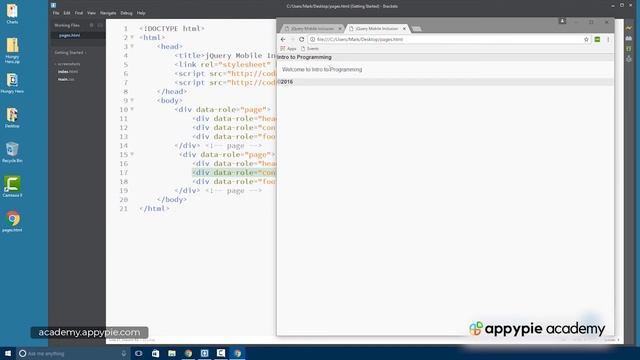This screenshot has height=360, width=640.
Task: Open the Chrome profile icon
Action: [x=562, y=21]
